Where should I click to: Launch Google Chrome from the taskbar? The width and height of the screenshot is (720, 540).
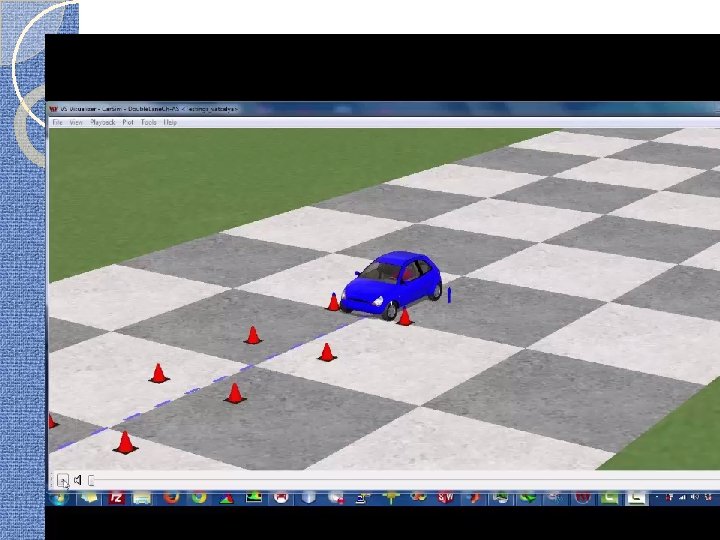(199, 498)
